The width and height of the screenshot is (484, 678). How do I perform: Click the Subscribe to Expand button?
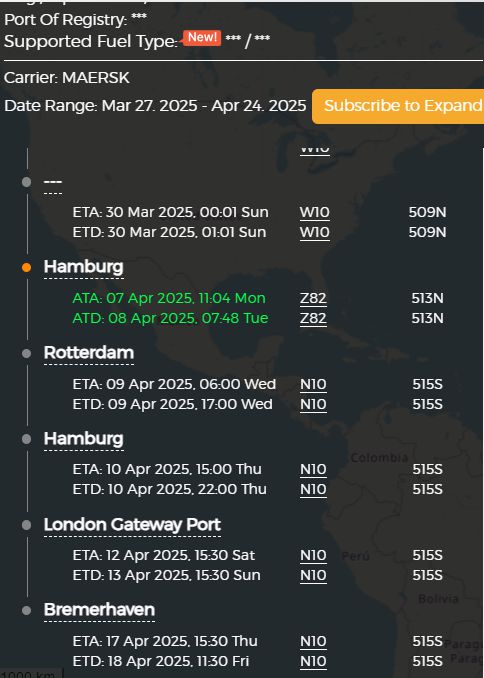(398, 106)
